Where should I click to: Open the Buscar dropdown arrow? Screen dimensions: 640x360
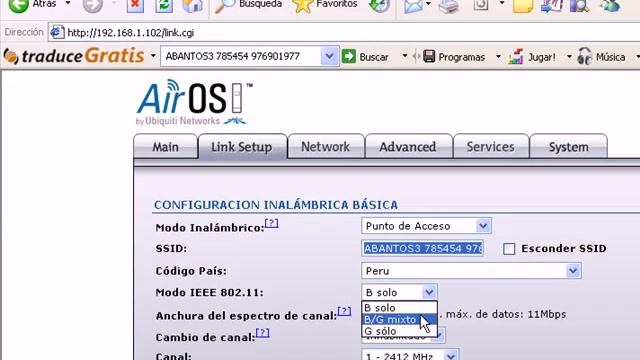(x=404, y=56)
